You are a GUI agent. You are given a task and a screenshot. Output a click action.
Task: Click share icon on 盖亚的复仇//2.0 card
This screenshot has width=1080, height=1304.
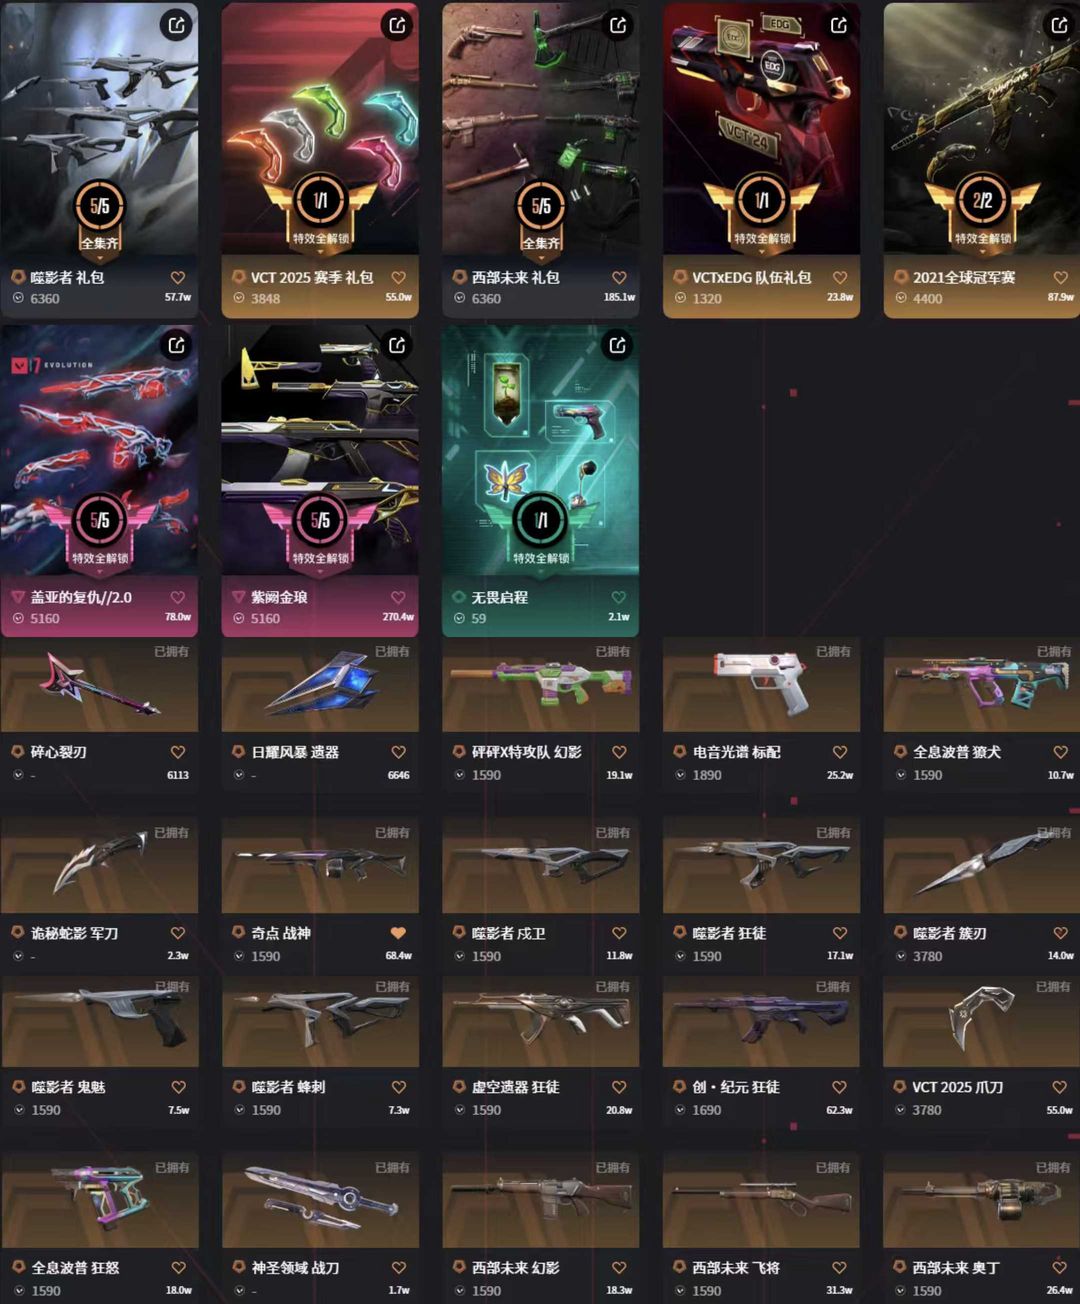coord(177,345)
